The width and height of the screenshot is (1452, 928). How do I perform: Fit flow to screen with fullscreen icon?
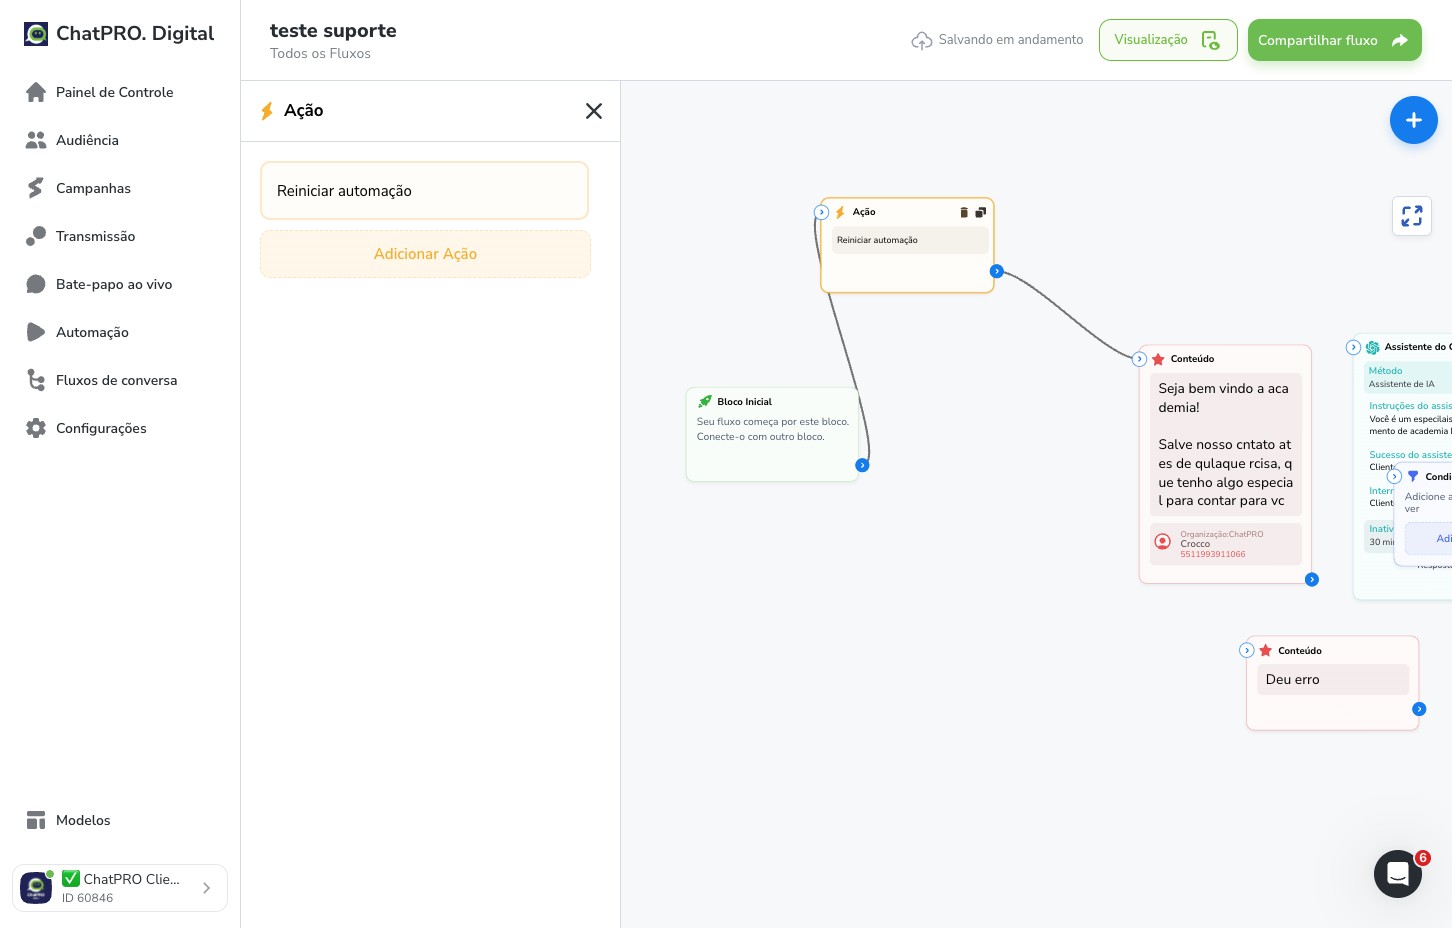click(x=1412, y=216)
